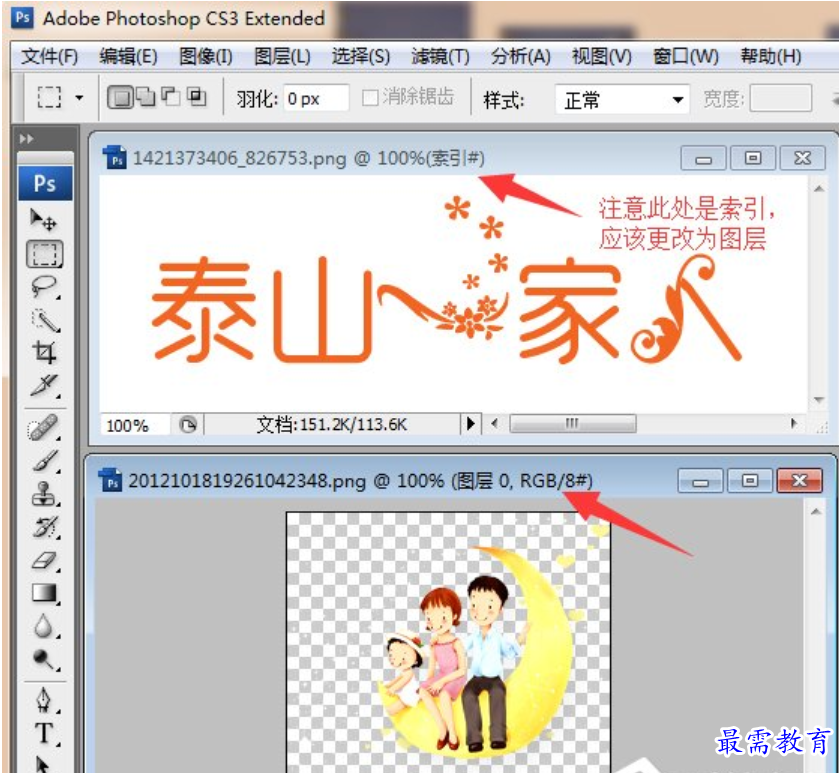Choose Add to selection mode
This screenshot has width=839, height=773.
click(146, 97)
